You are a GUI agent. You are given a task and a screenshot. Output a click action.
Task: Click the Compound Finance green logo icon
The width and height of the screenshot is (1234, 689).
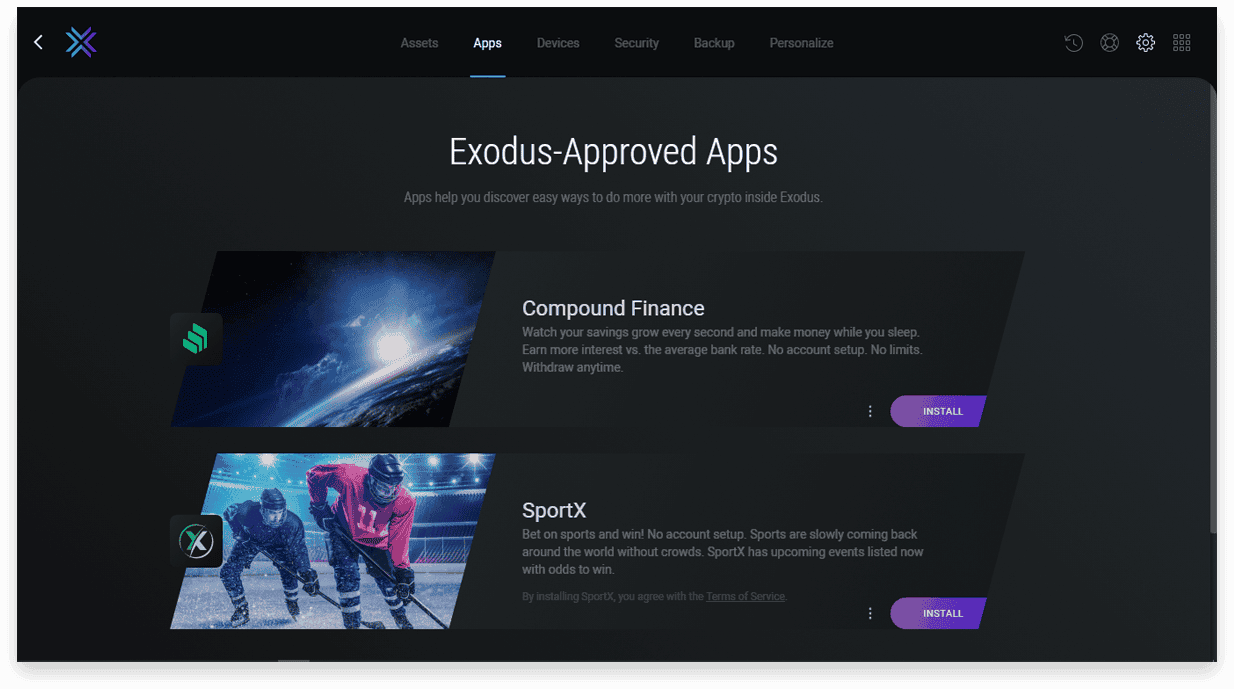196,339
